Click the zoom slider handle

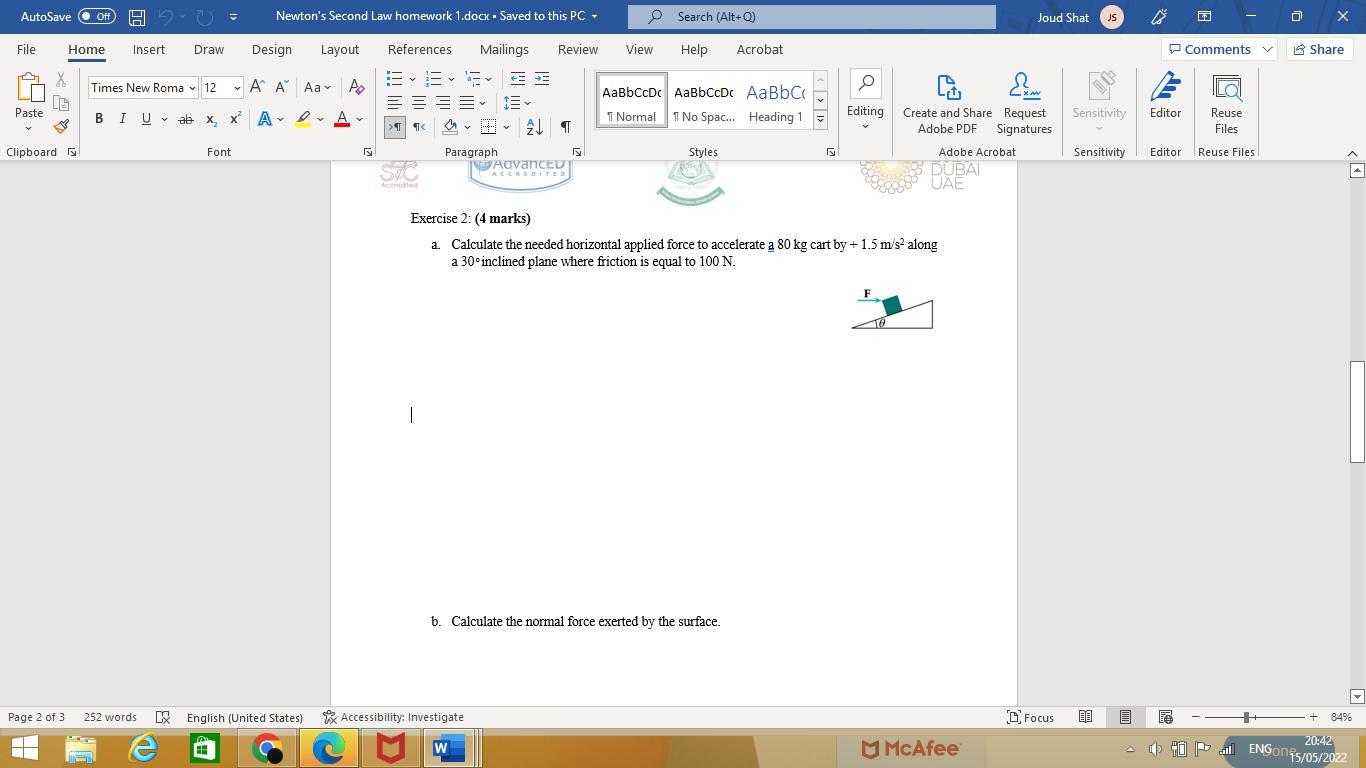[x=1246, y=717]
